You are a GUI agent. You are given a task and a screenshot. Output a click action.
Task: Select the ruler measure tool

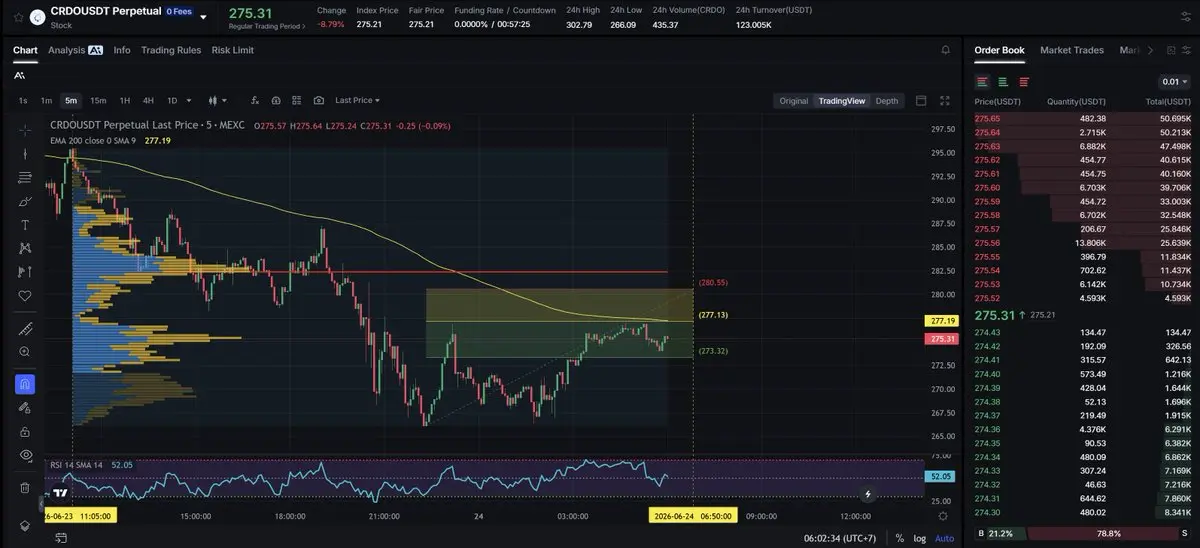pyautogui.click(x=25, y=328)
